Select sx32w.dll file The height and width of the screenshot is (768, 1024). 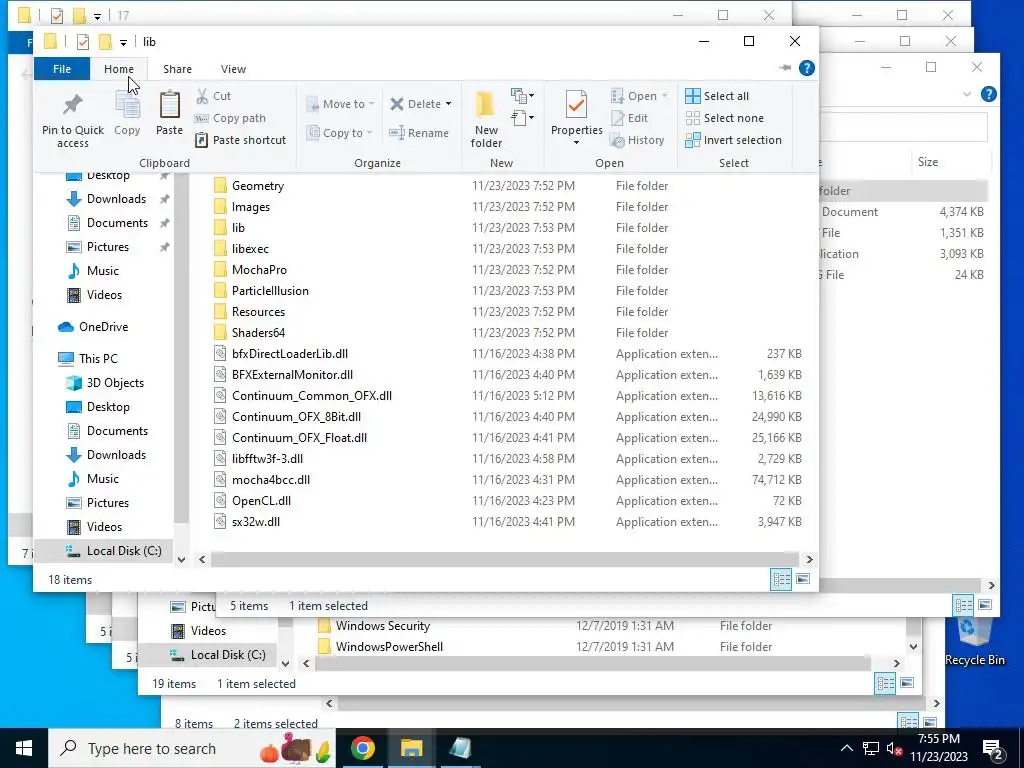tap(256, 522)
